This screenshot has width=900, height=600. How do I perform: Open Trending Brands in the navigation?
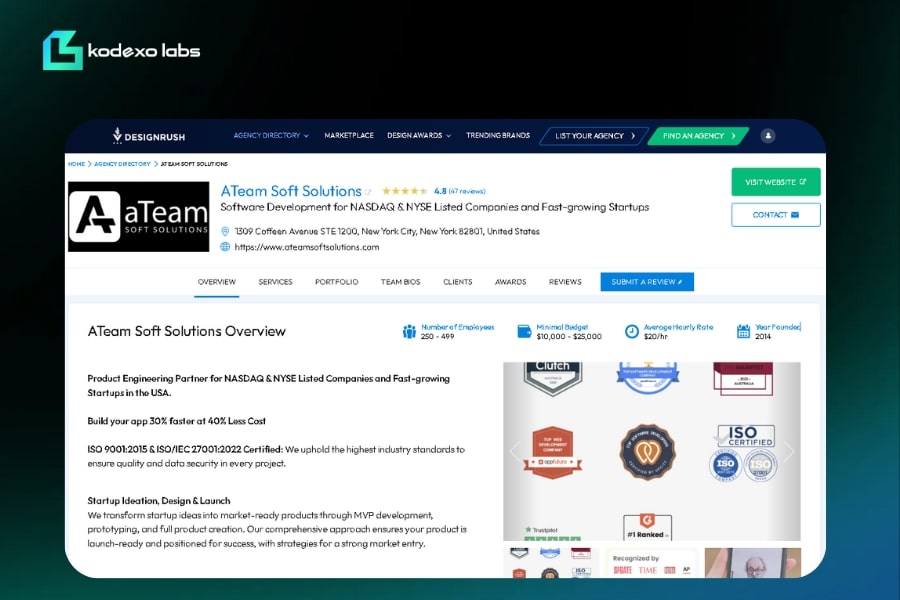(498, 136)
